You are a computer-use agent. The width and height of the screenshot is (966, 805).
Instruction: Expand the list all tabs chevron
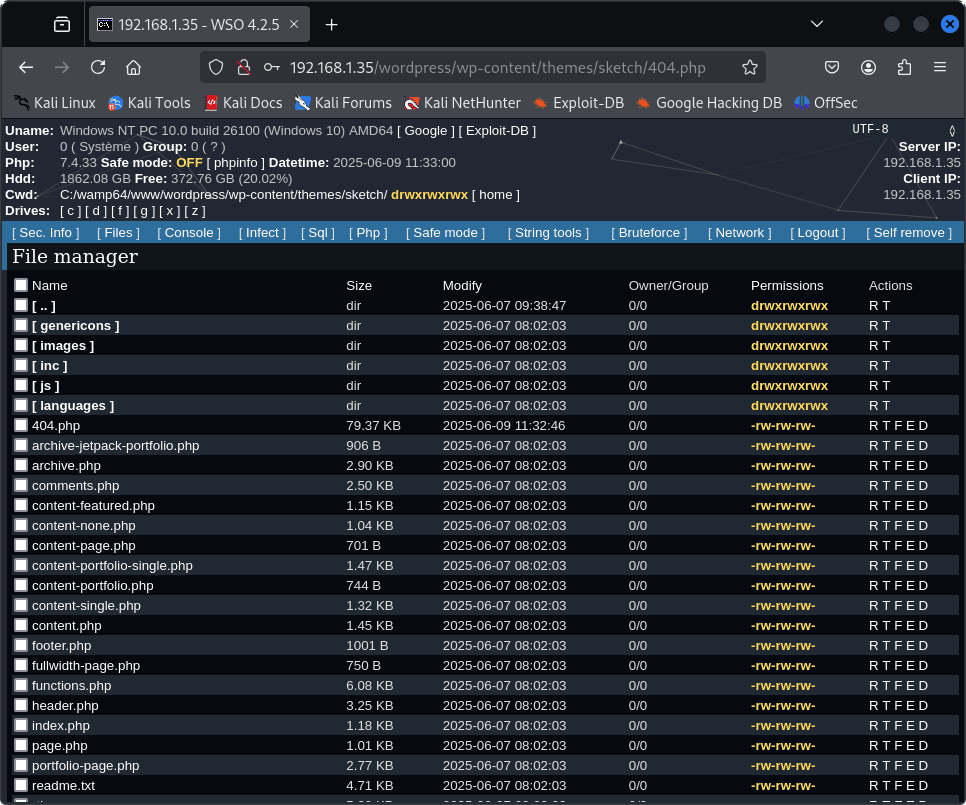click(817, 24)
